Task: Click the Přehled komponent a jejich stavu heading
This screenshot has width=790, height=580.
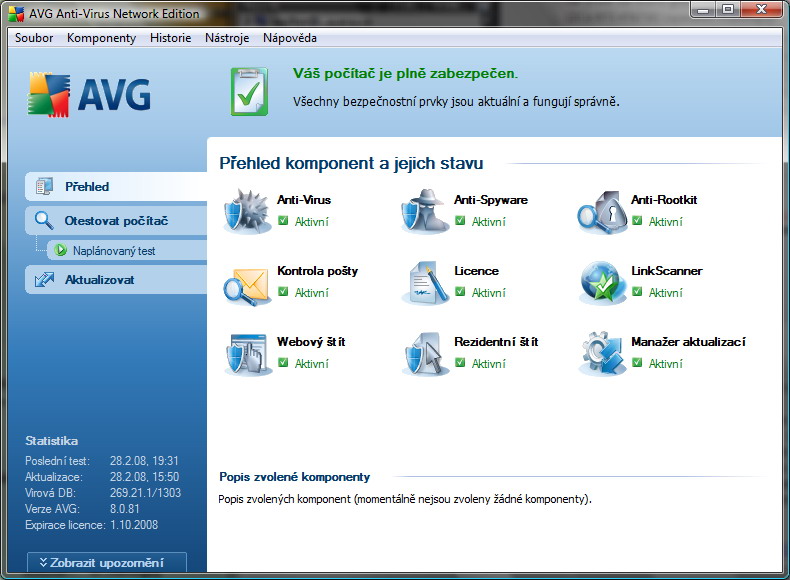Action: pyautogui.click(x=351, y=163)
